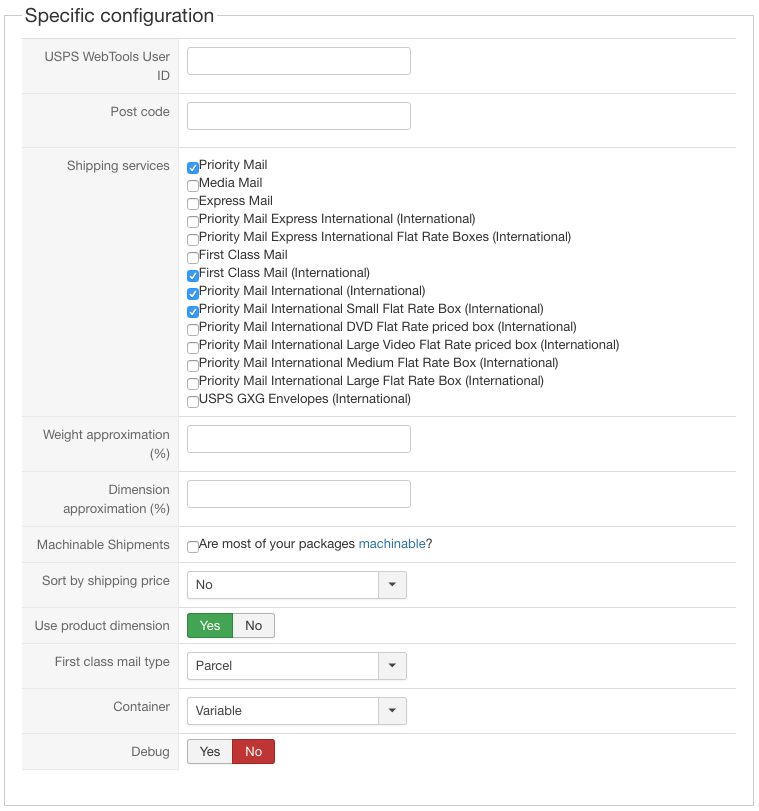Open the Container dropdown
Viewport: 759px width, 811px height.
296,711
